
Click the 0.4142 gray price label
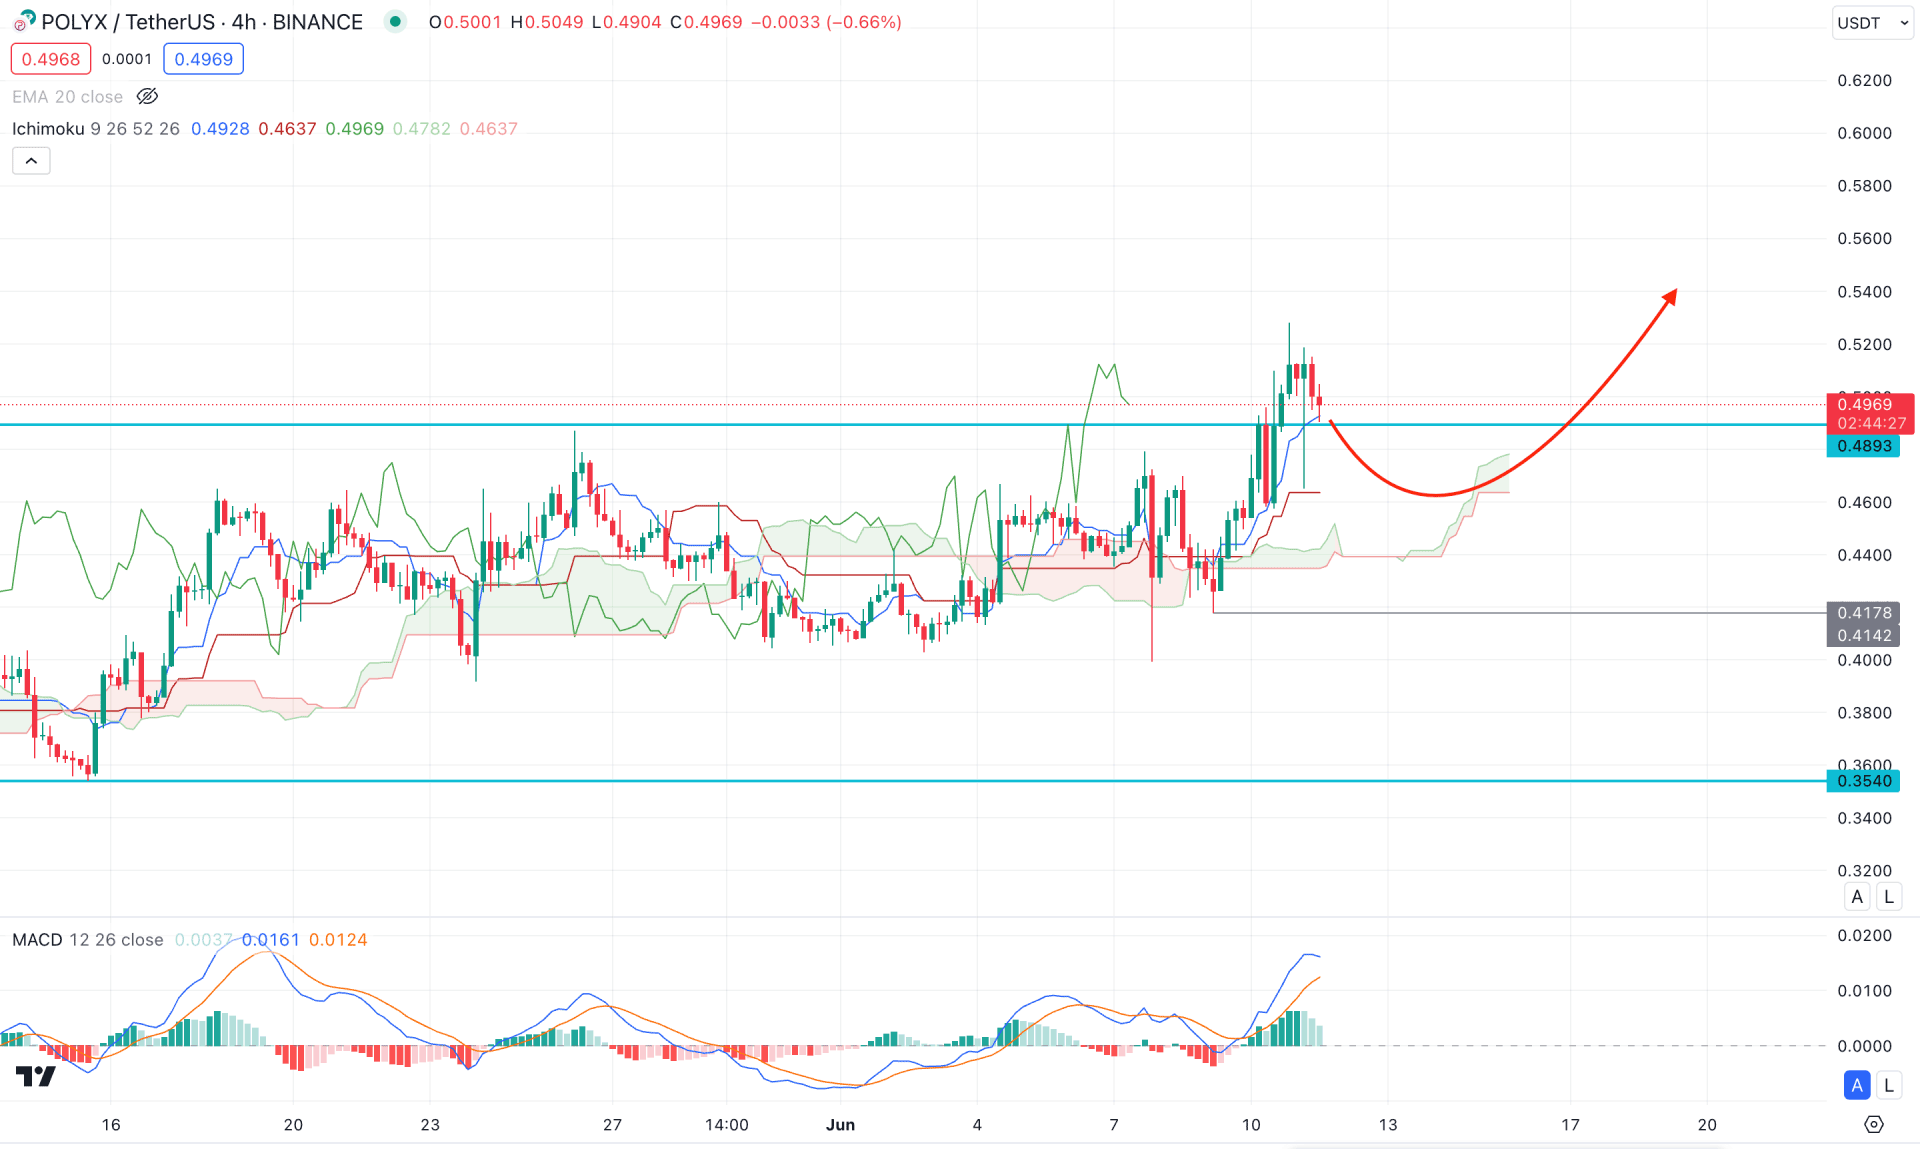pyautogui.click(x=1863, y=636)
